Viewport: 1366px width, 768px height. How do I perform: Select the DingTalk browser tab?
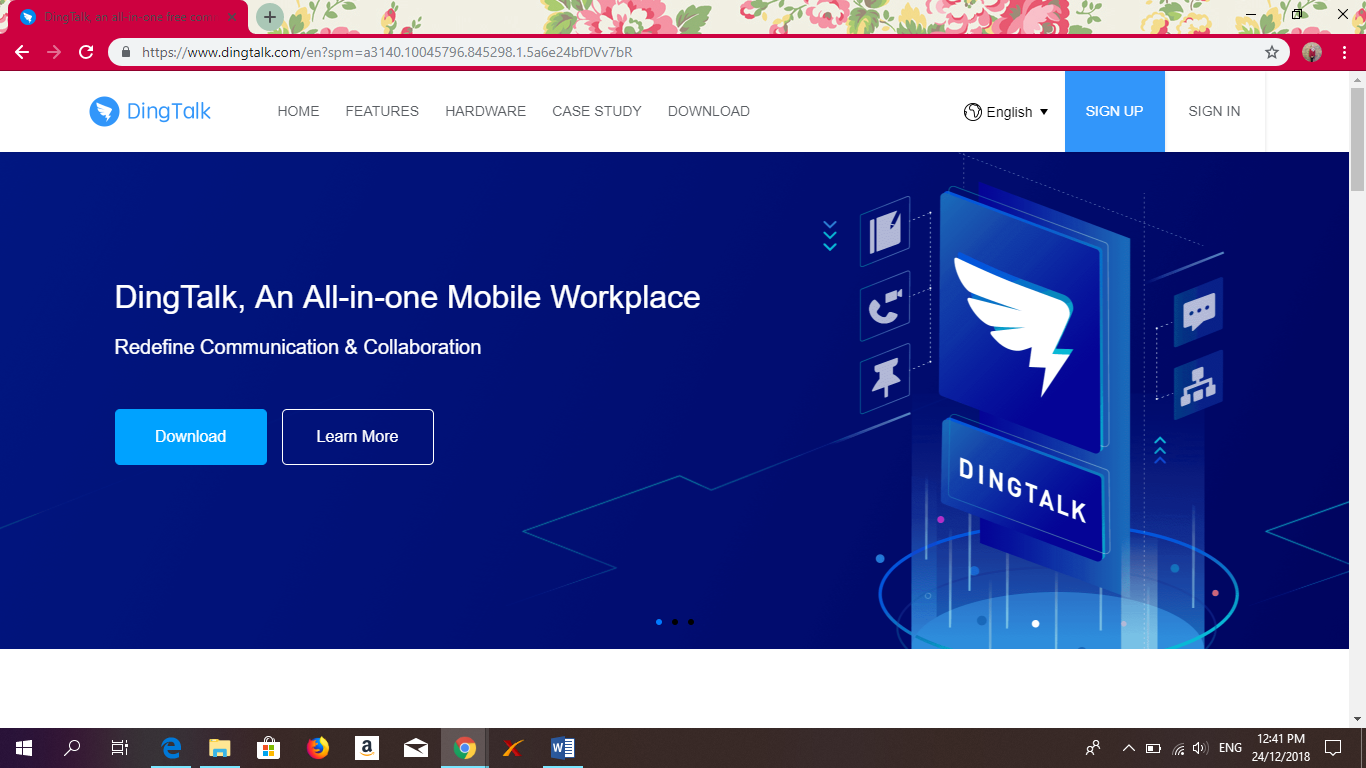tap(127, 18)
